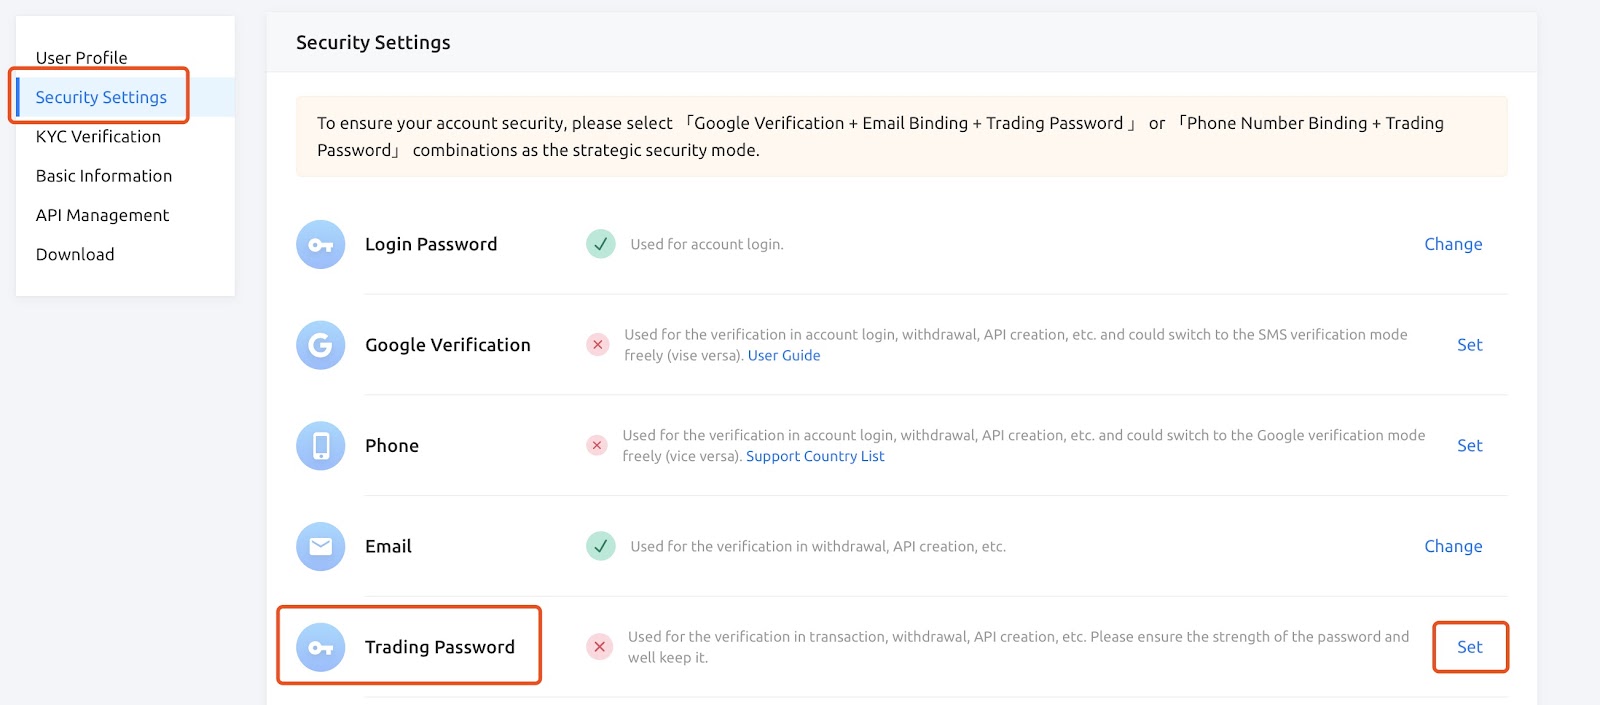Open API Management section
The width and height of the screenshot is (1600, 705).
pos(102,215)
